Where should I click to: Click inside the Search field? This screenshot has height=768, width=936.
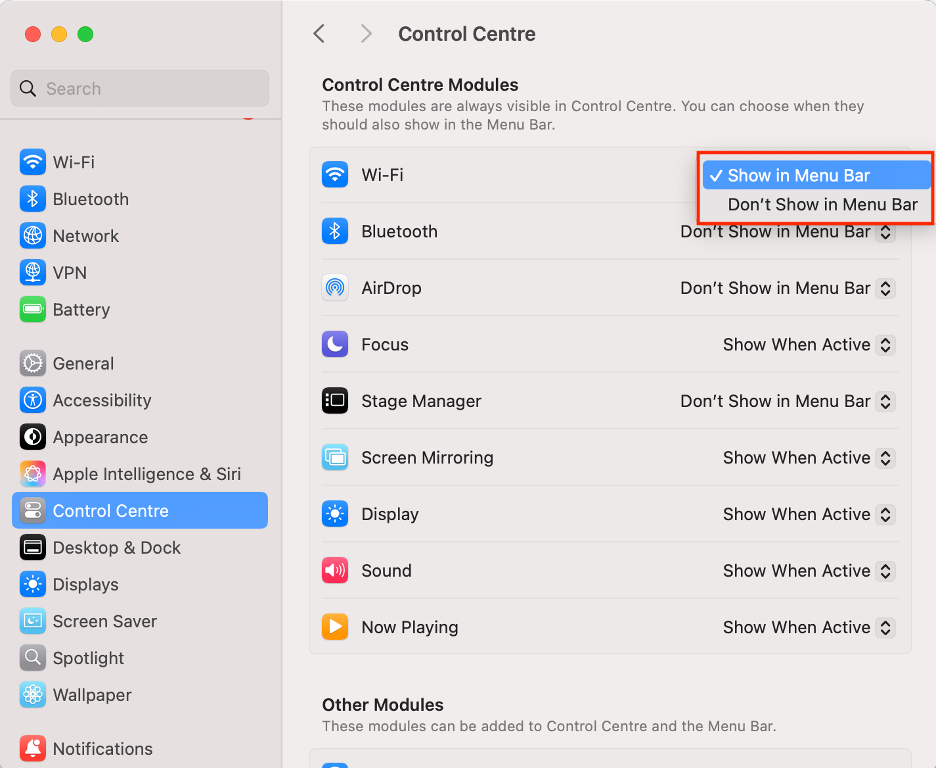click(x=140, y=88)
